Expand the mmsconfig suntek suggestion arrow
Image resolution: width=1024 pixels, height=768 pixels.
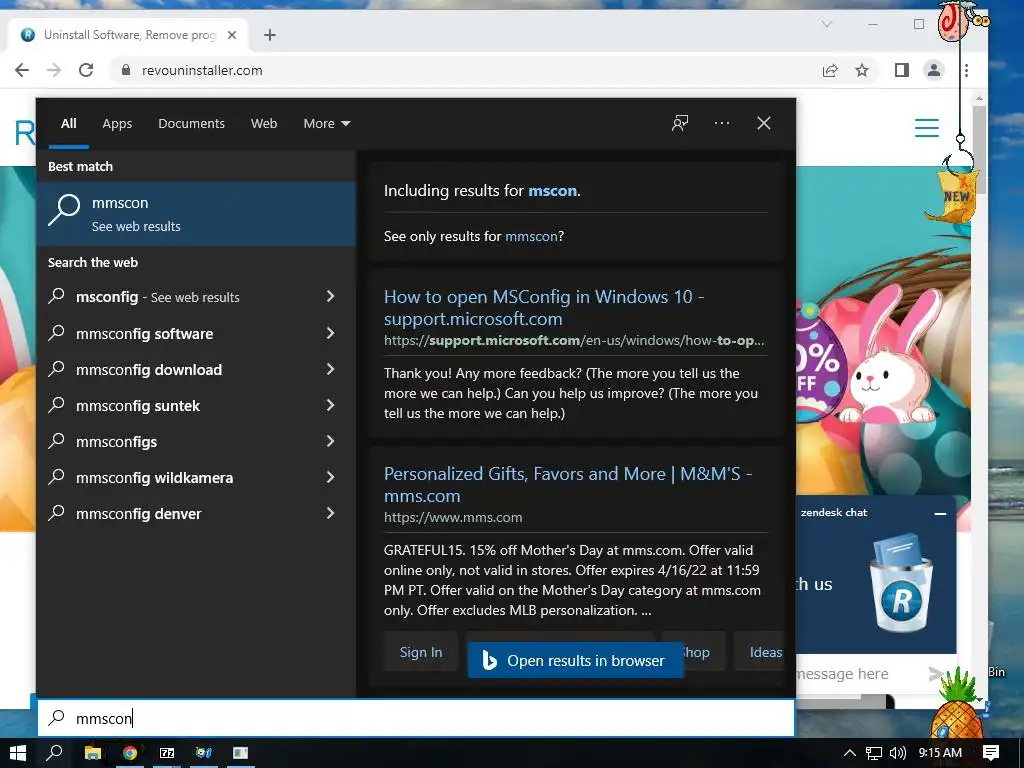click(330, 405)
